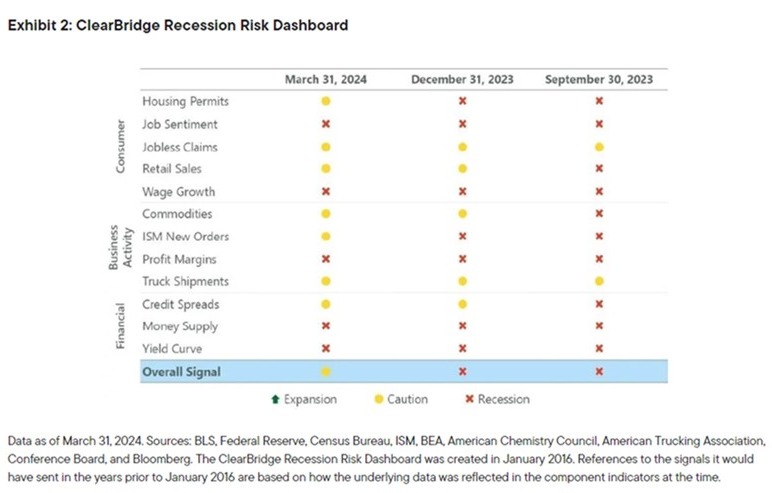Click Overall Signal caution dot for March 2024
Image resolution: width=772 pixels, height=493 pixels.
(326, 372)
